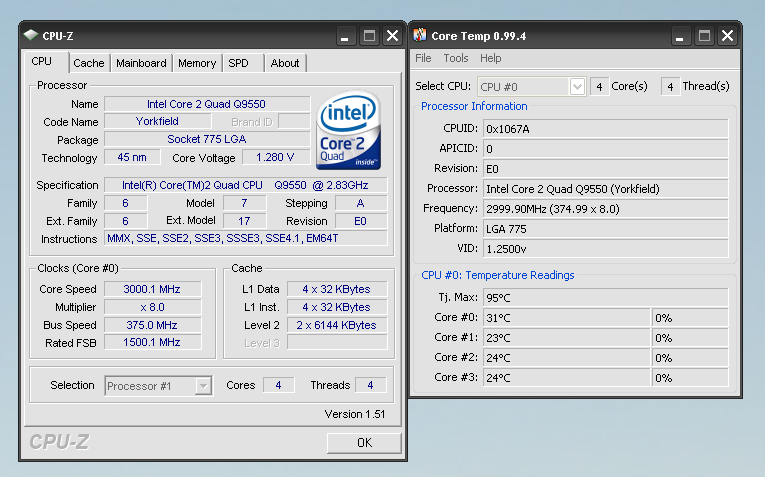Click the Core #2 temperature field
765x477 pixels.
pos(566,358)
